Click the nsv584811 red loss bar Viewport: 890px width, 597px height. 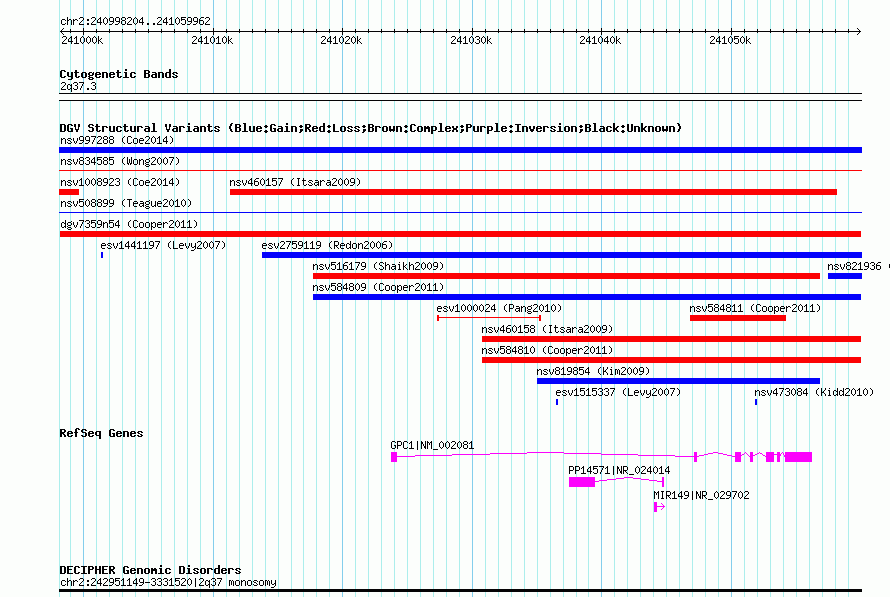click(x=738, y=318)
